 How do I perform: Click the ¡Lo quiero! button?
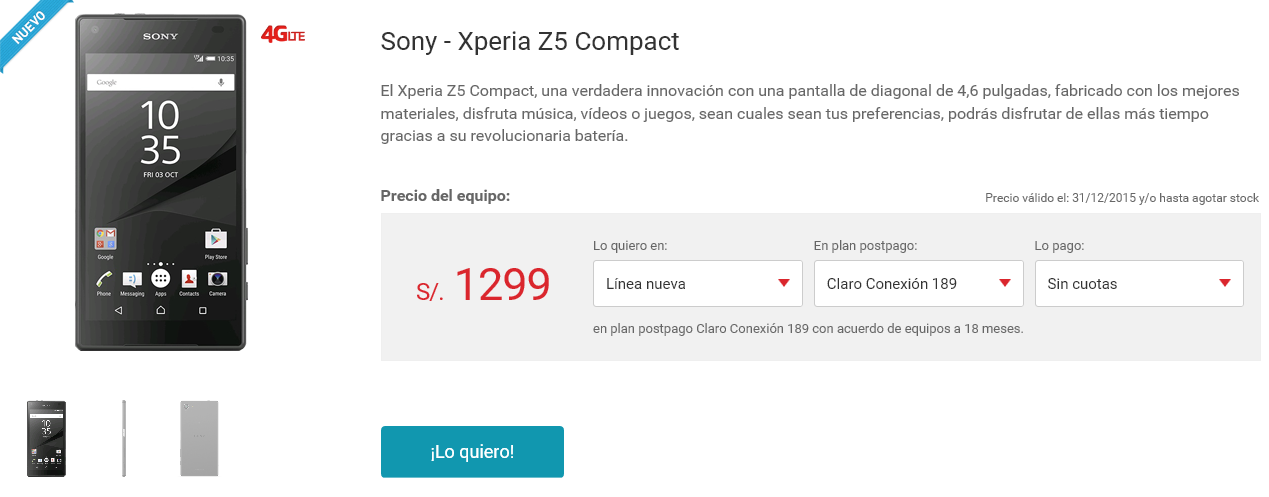pyautogui.click(x=472, y=452)
